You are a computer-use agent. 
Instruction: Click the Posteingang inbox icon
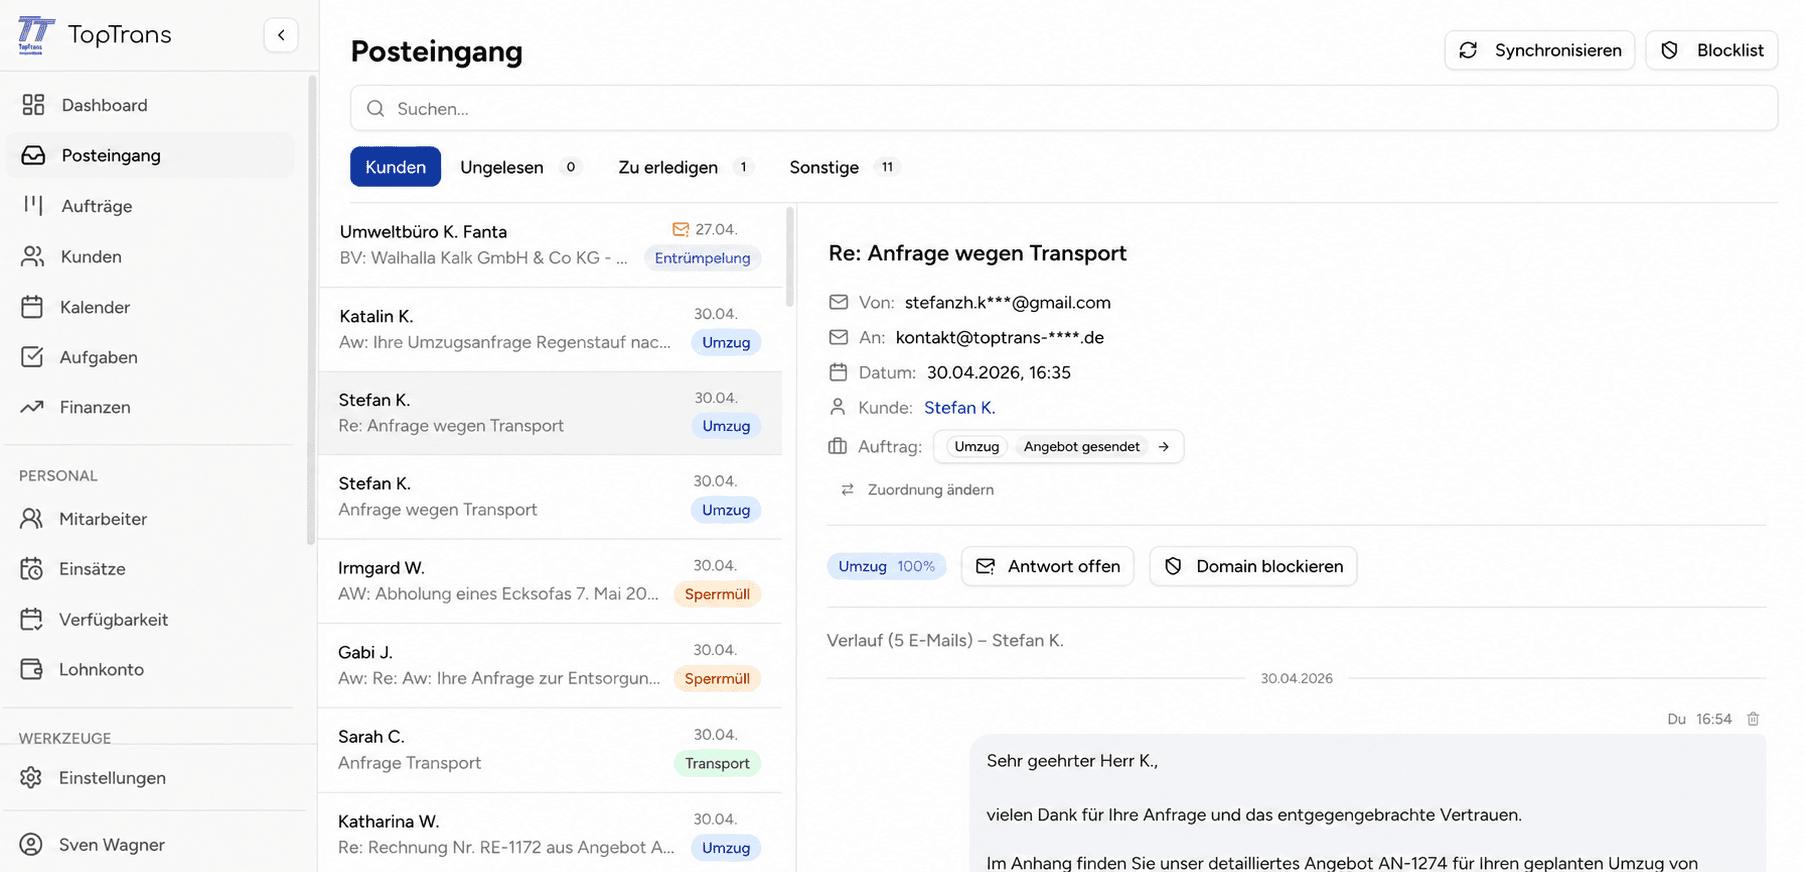pos(33,155)
